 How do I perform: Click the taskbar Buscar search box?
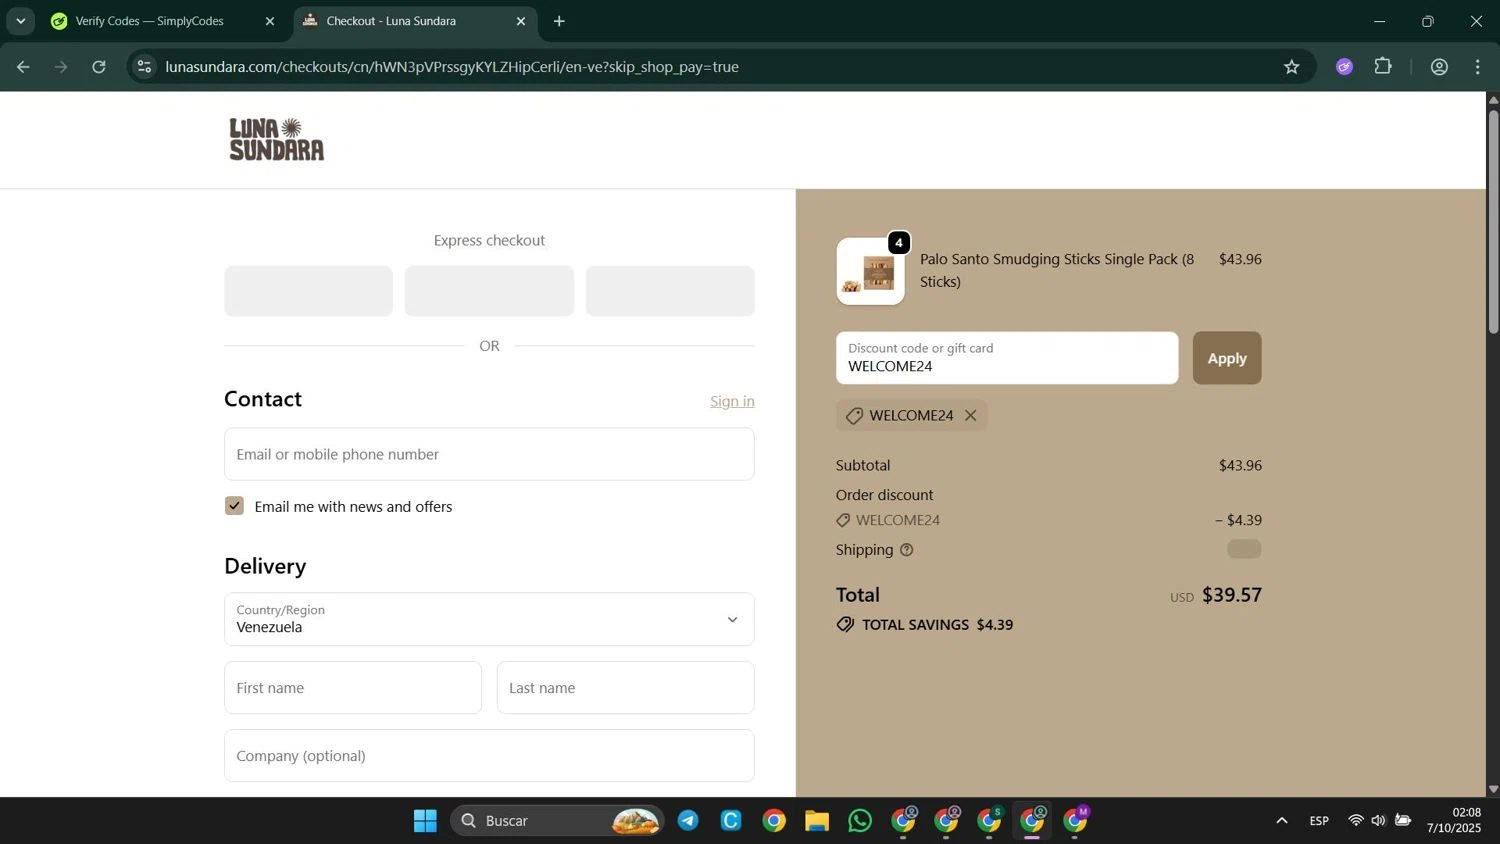[557, 821]
